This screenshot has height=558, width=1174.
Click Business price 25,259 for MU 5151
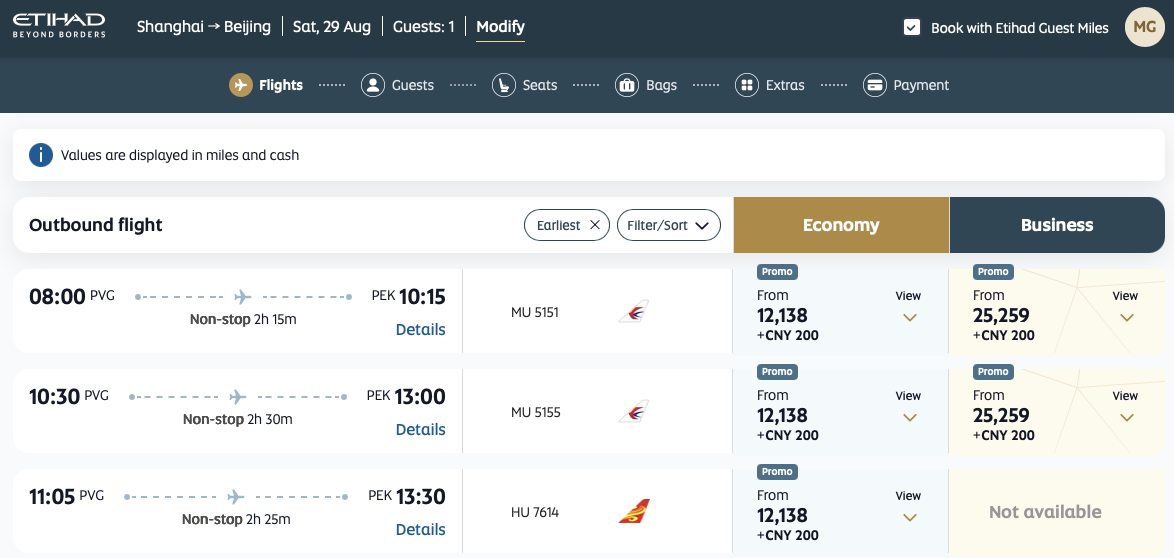tap(1001, 315)
